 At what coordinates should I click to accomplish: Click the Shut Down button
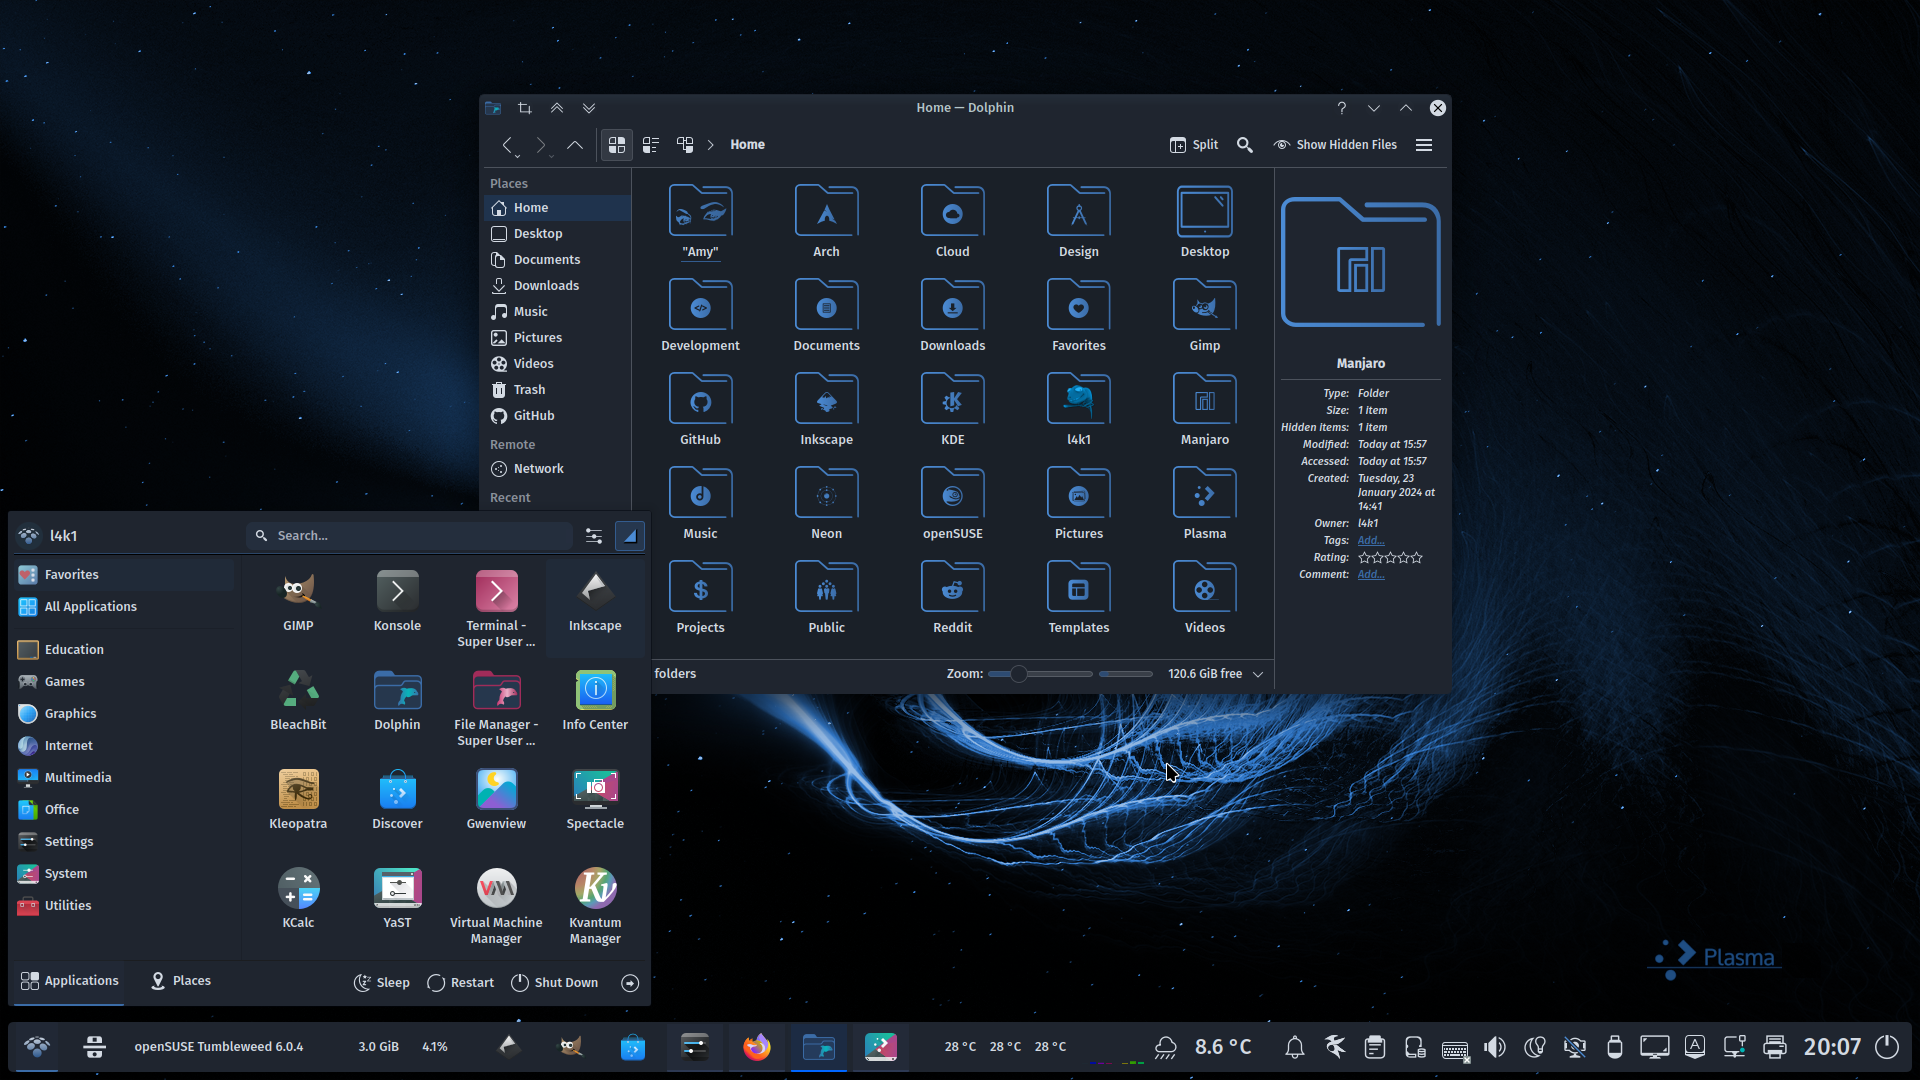555,983
